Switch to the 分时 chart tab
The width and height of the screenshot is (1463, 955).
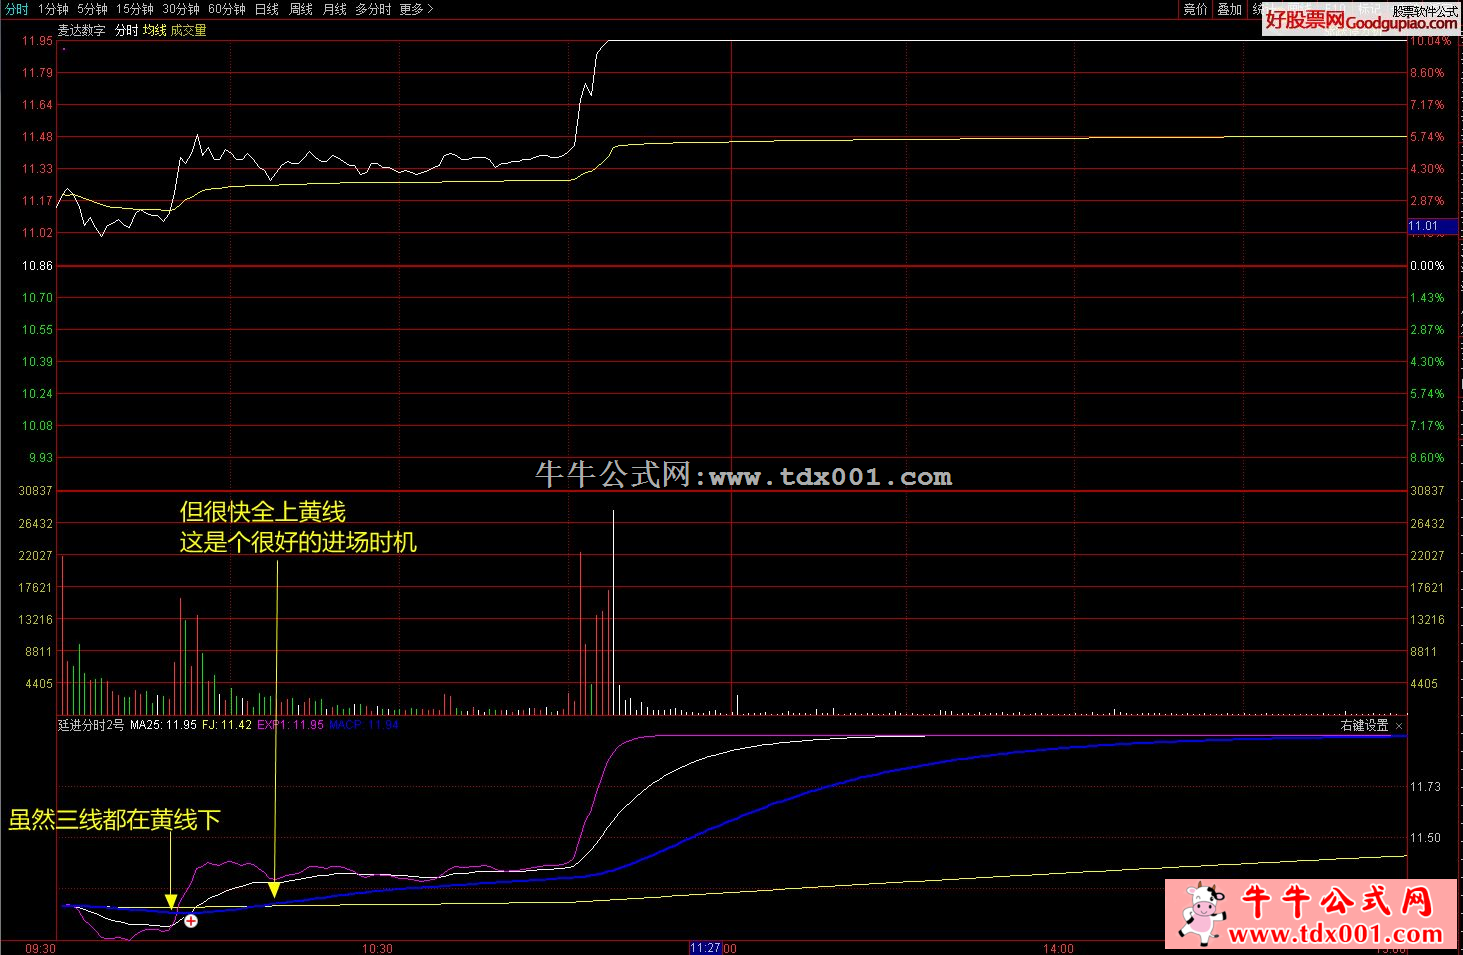click(15, 9)
